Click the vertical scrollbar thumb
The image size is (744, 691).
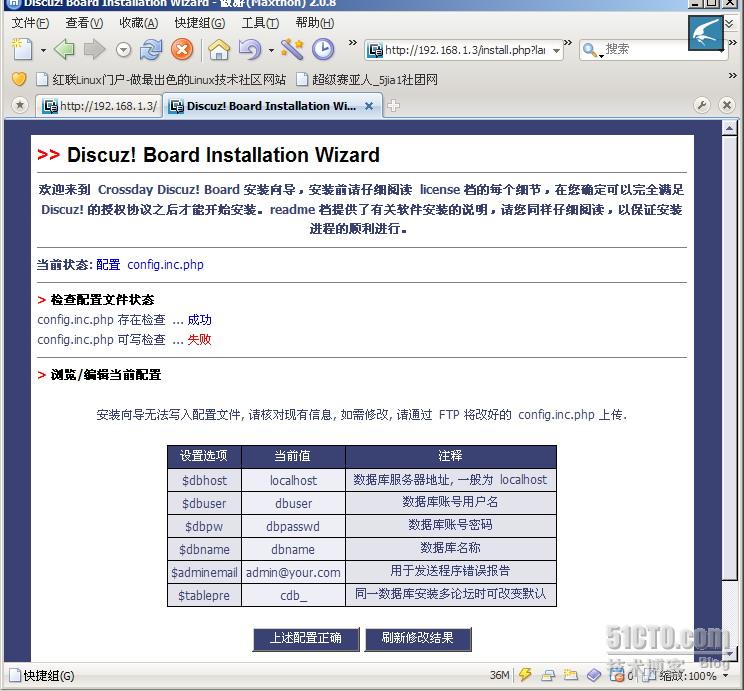[729, 357]
